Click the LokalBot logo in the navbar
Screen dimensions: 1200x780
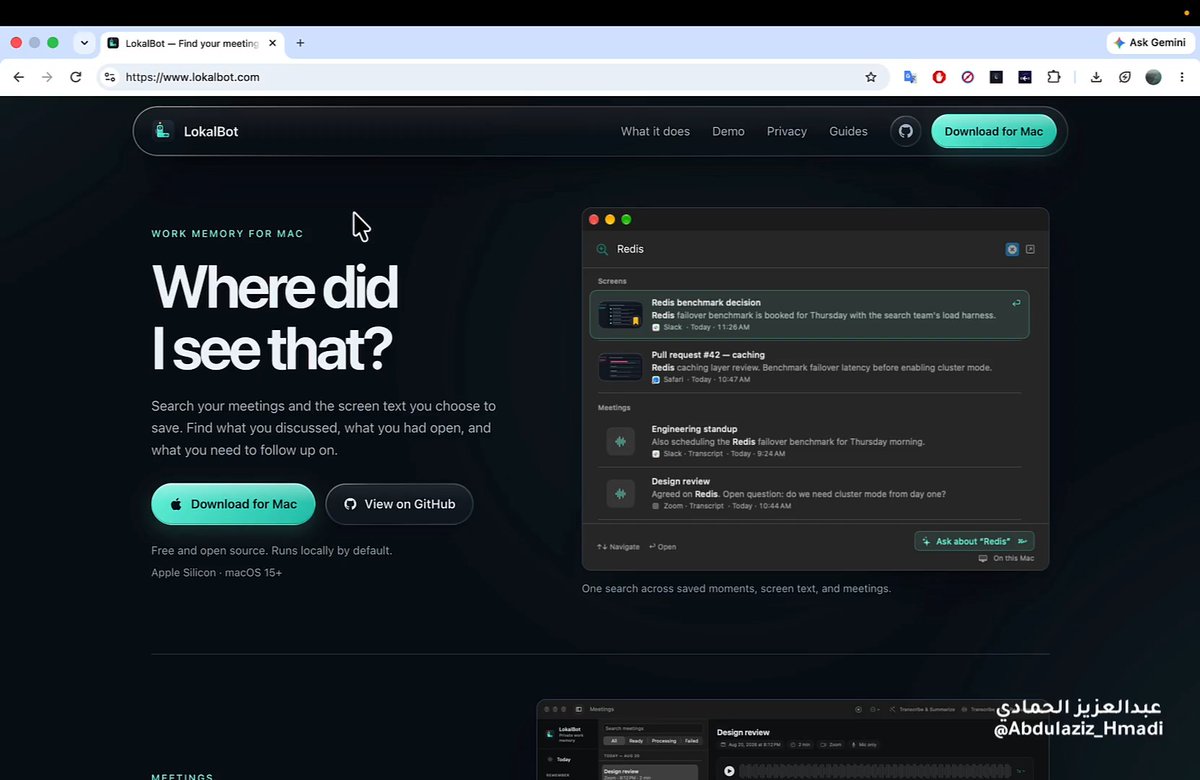pos(196,131)
